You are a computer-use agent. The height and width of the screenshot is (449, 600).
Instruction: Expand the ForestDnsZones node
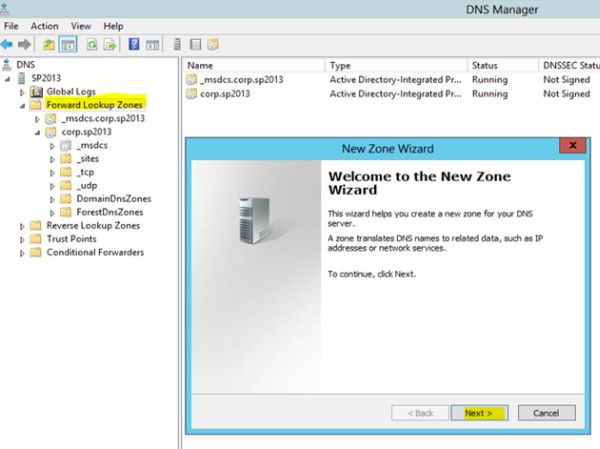click(x=52, y=213)
